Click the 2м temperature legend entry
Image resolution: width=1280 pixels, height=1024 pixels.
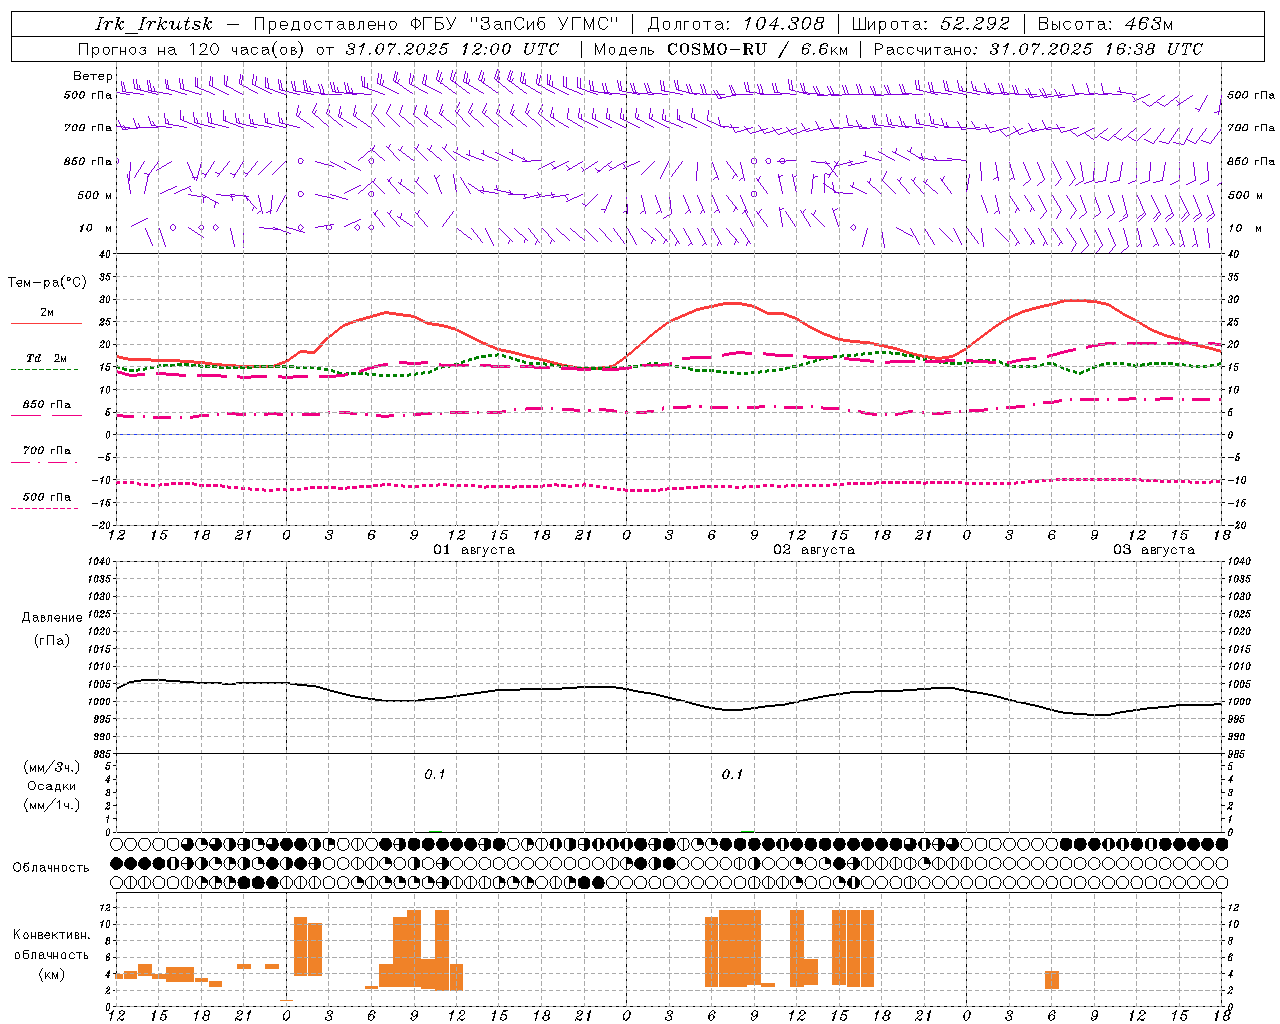tap(47, 312)
